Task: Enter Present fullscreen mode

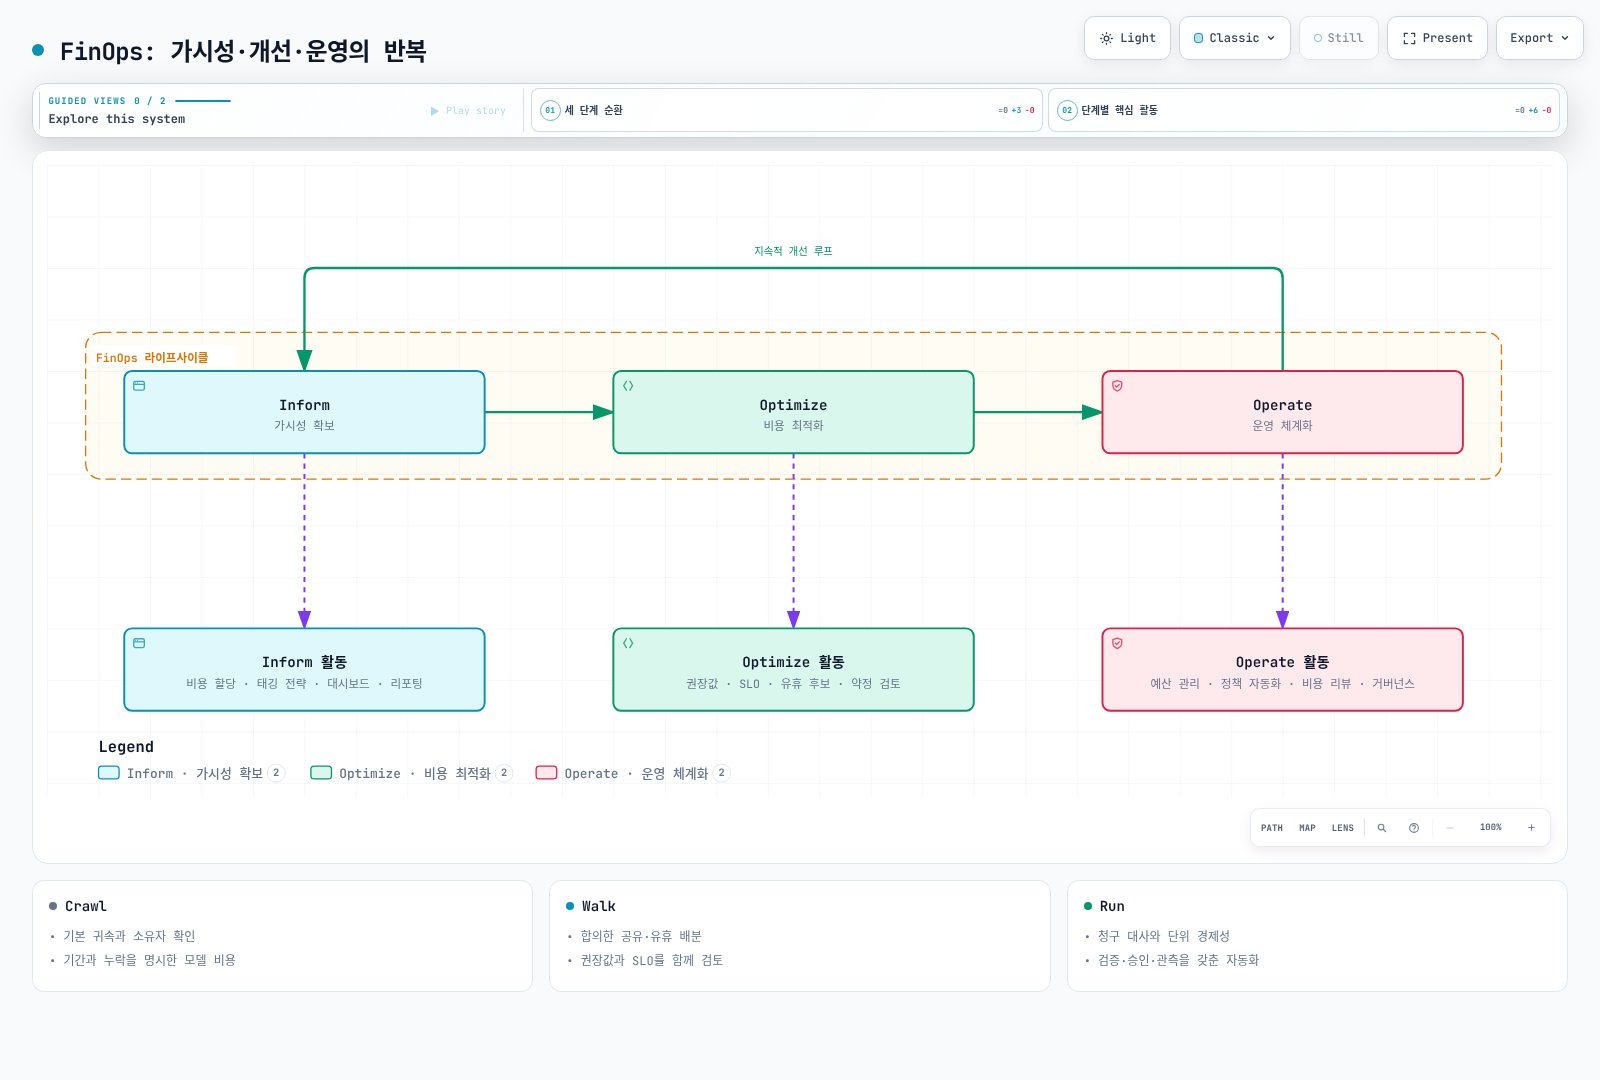Action: [x=1437, y=38]
